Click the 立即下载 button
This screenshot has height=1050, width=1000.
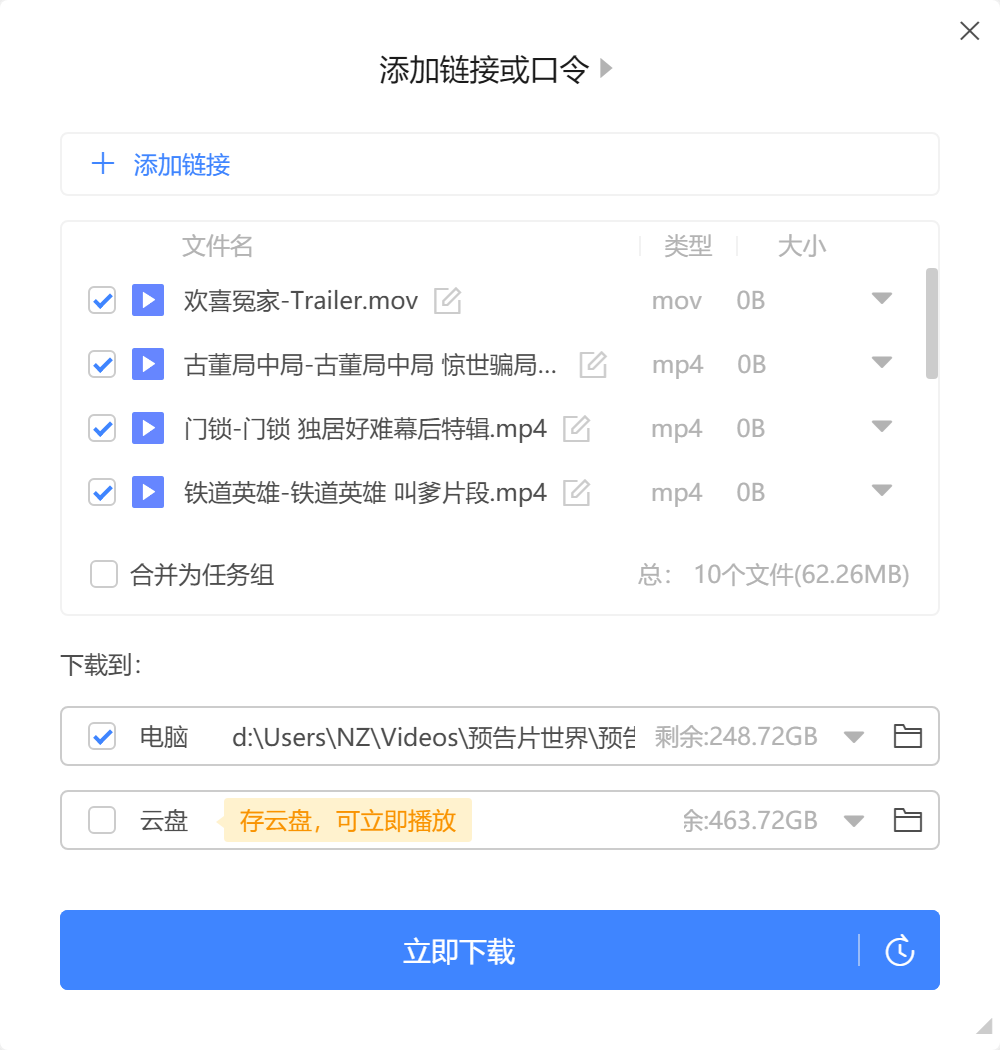[459, 950]
